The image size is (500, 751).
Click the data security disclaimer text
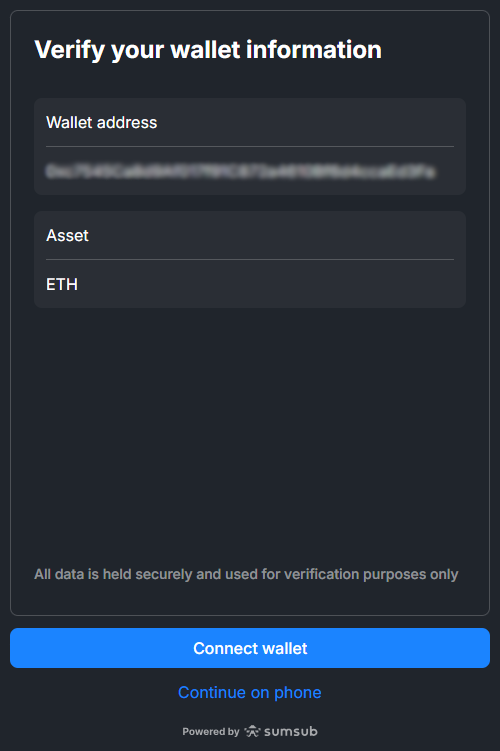(x=246, y=574)
